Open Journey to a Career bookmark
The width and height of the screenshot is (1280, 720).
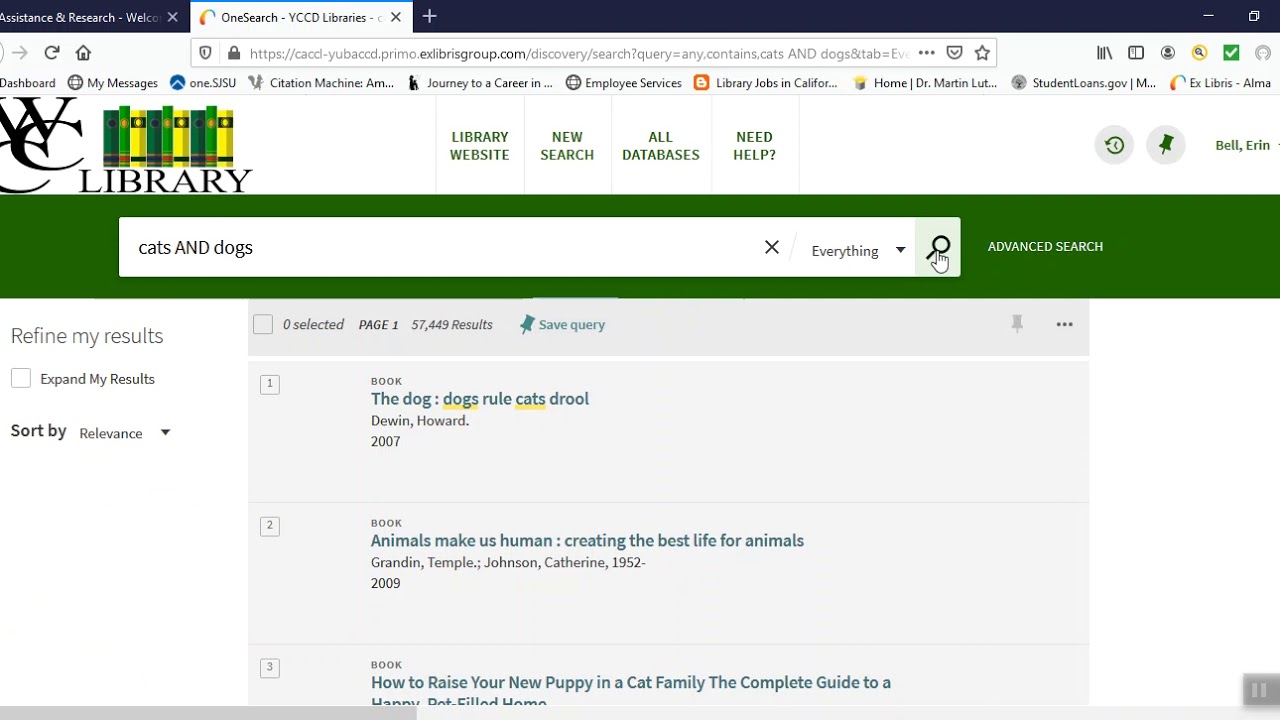[x=480, y=83]
